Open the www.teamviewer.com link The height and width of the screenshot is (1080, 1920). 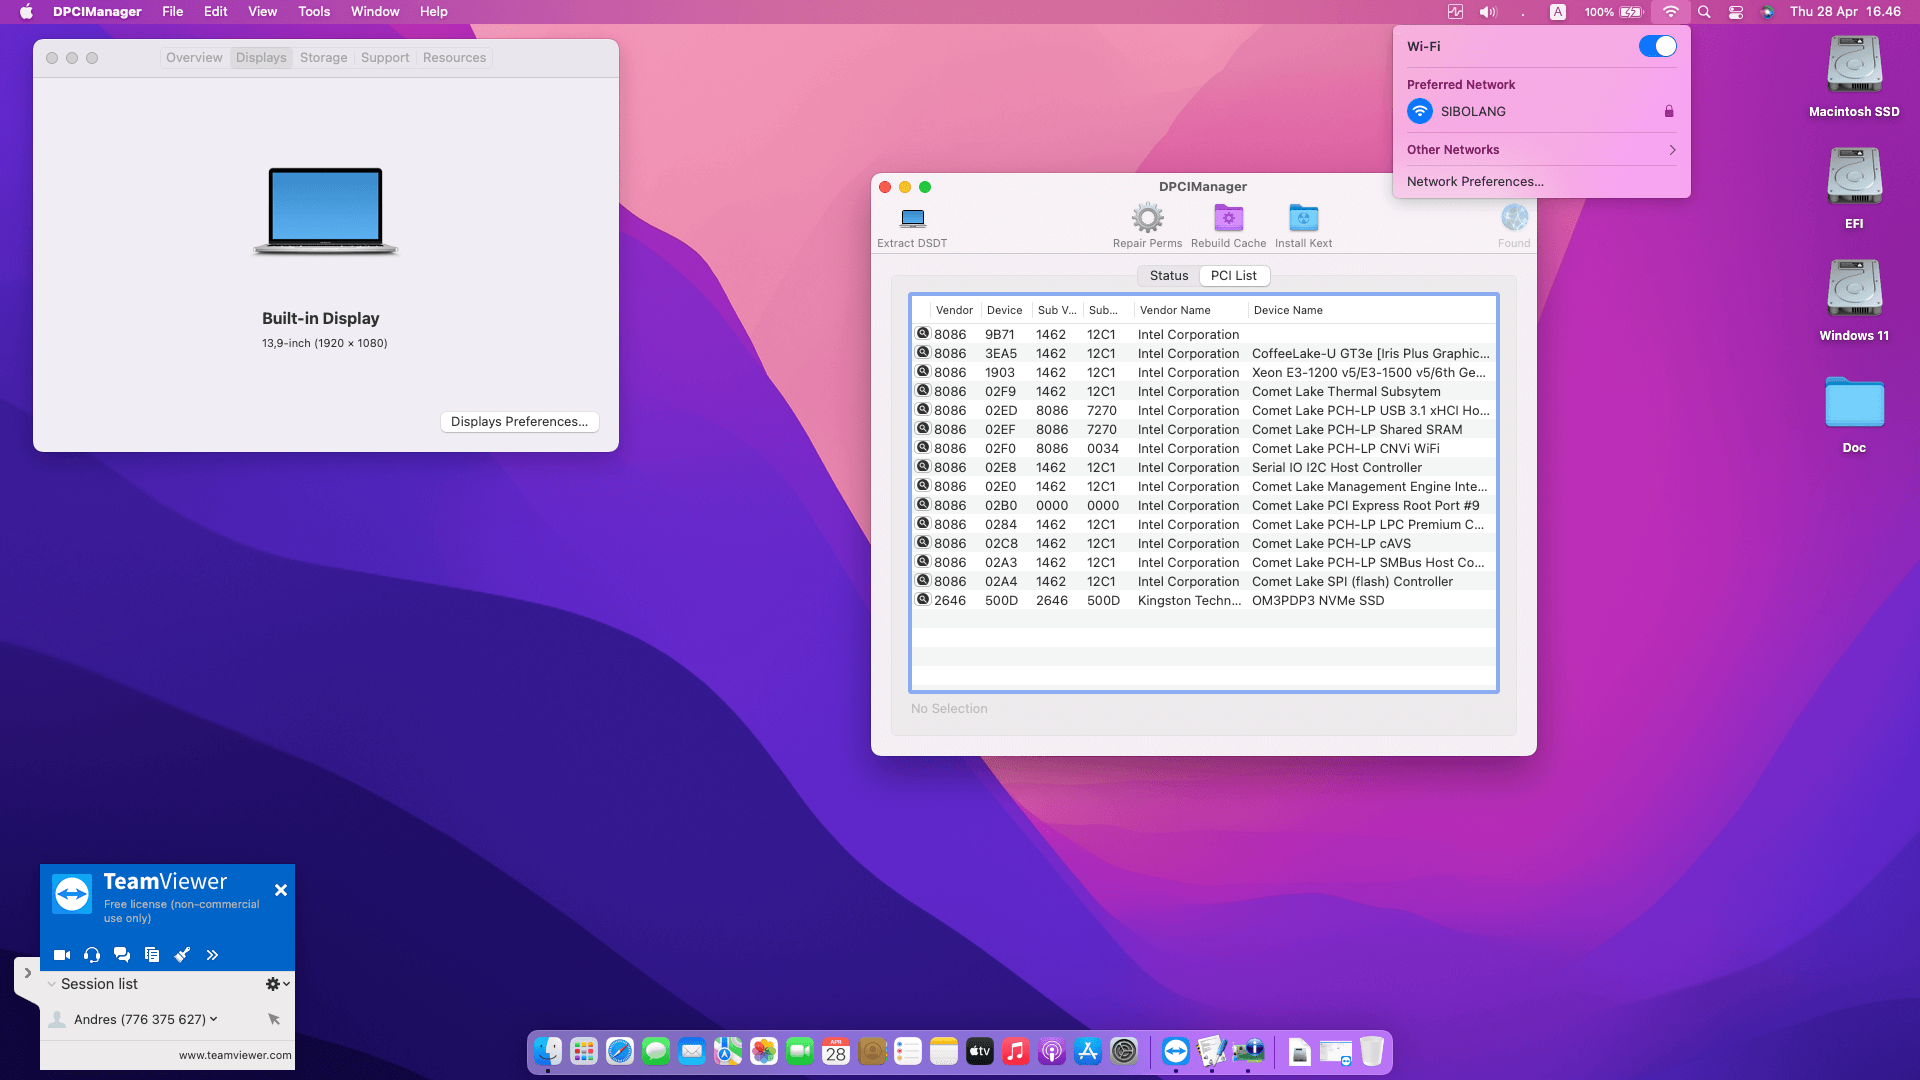235,1055
